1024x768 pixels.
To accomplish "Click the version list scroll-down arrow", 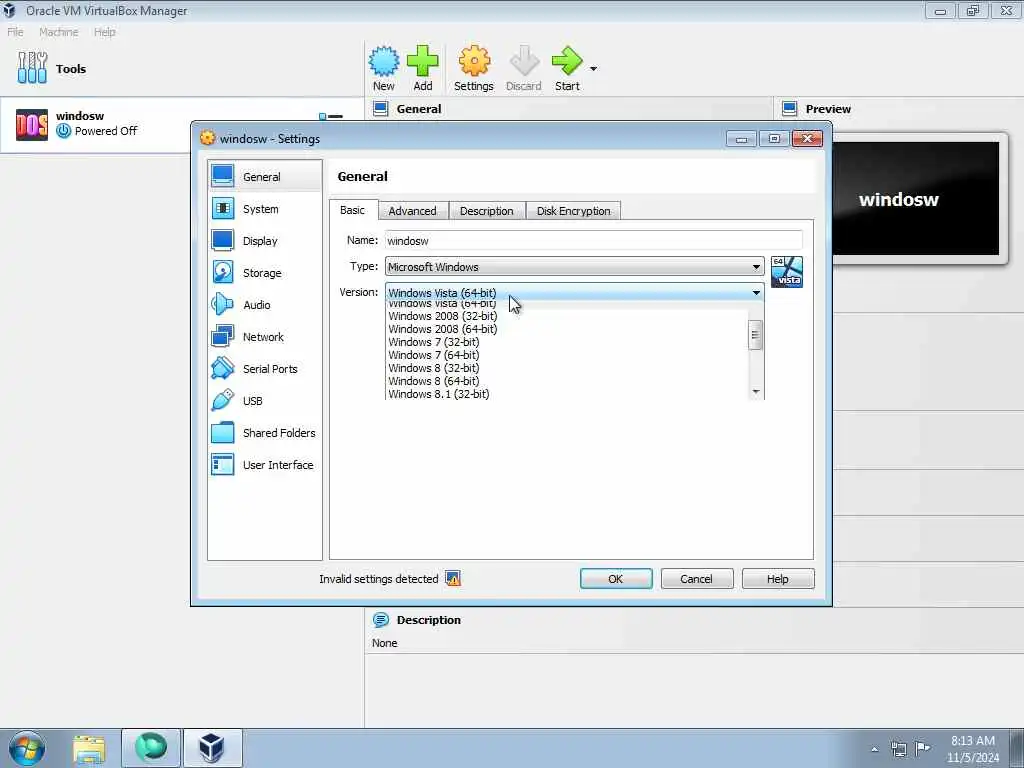I will tap(756, 392).
